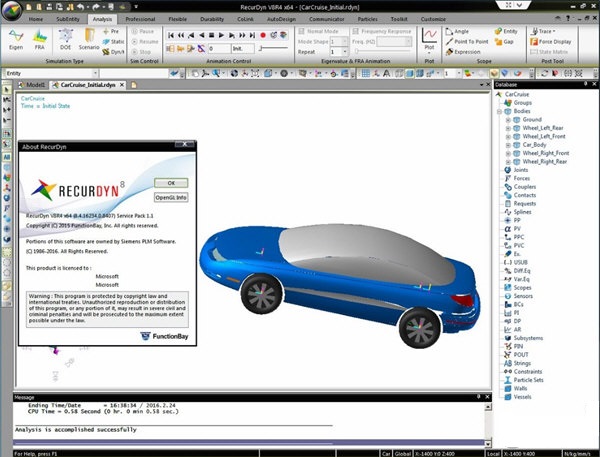Open the Scenario simulation icon
The height and width of the screenshot is (457, 600).
click(x=89, y=39)
